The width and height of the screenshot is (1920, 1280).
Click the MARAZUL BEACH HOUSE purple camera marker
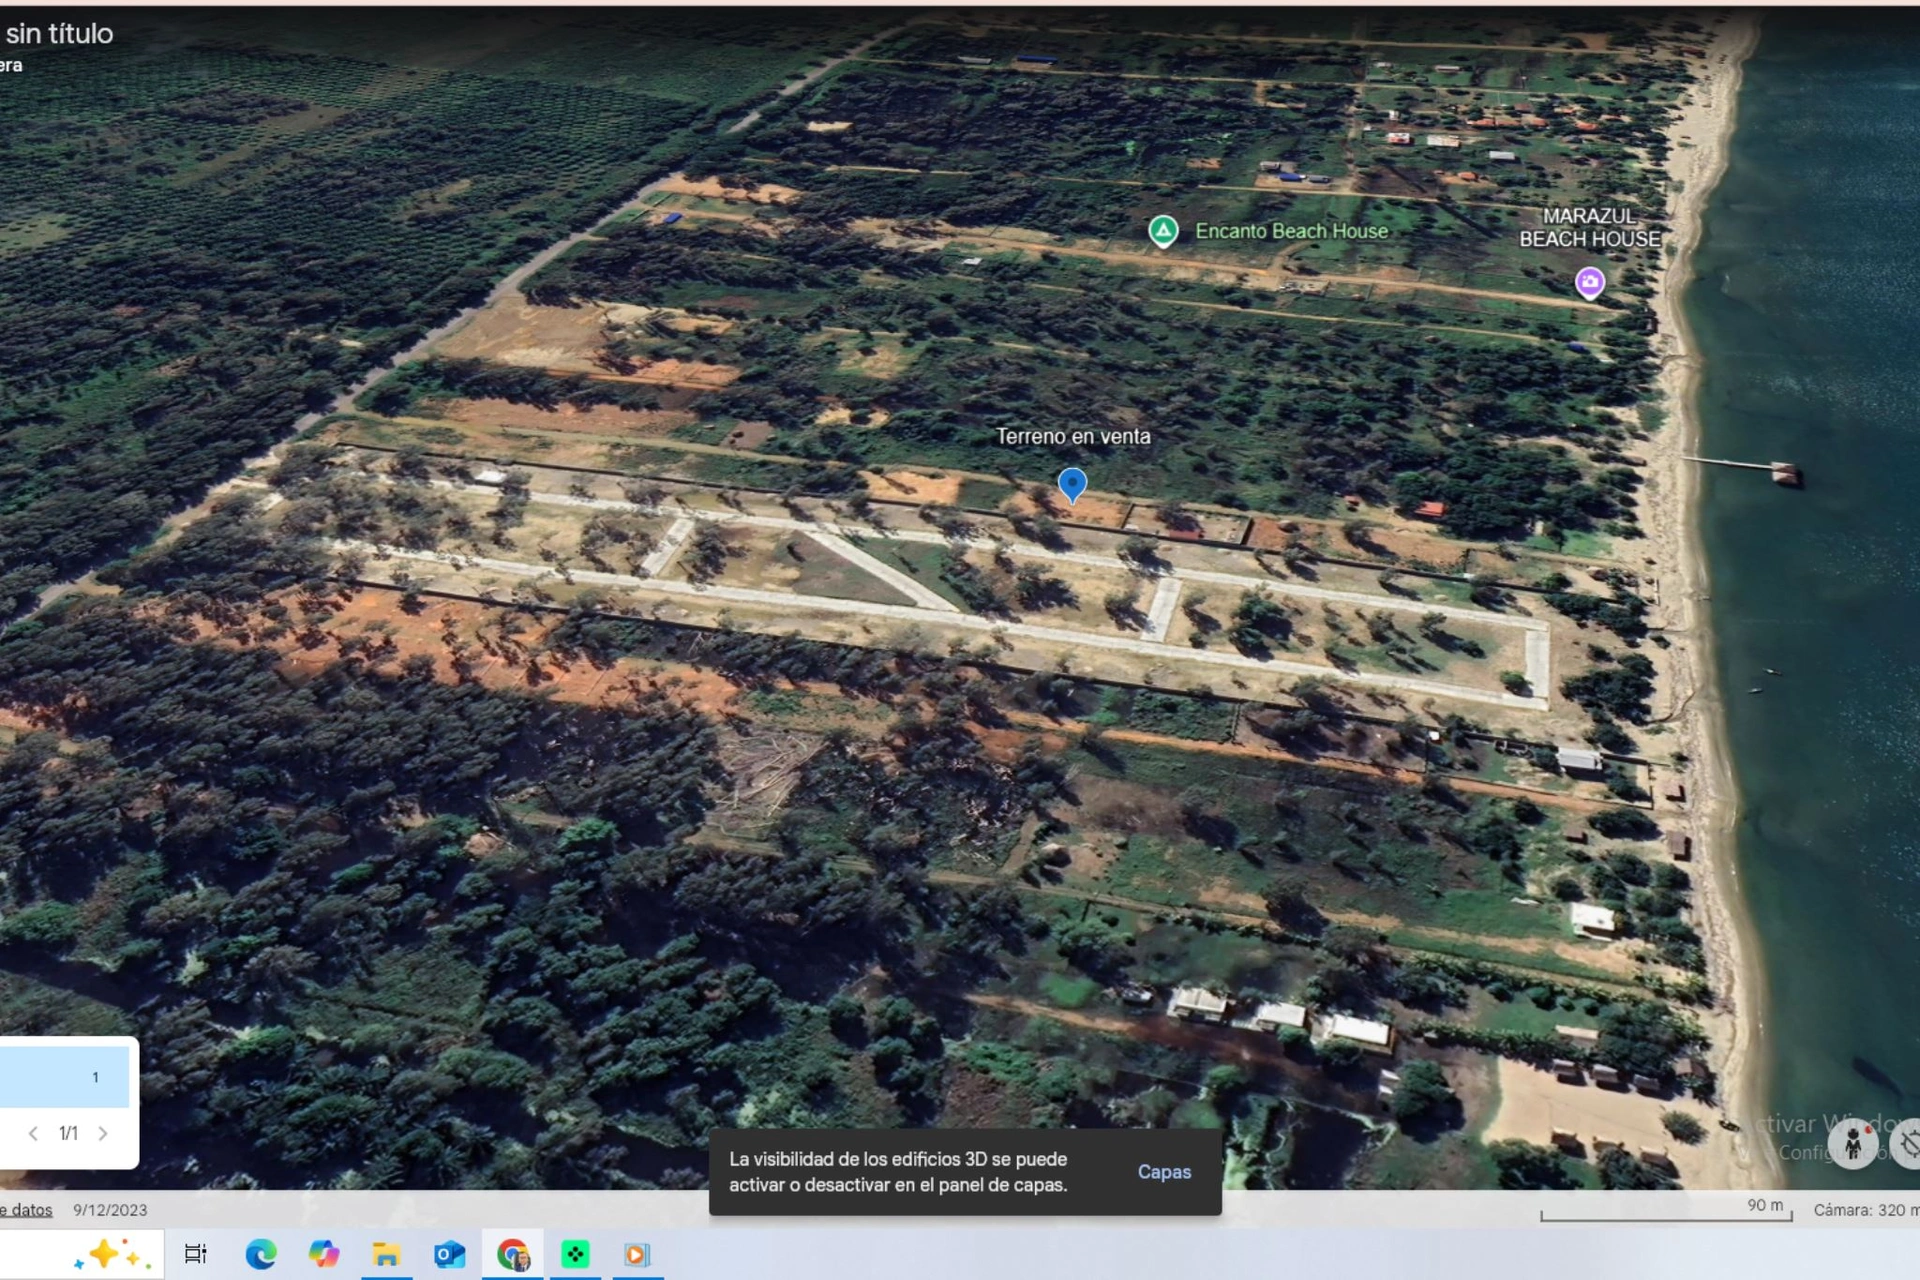[x=1590, y=282]
